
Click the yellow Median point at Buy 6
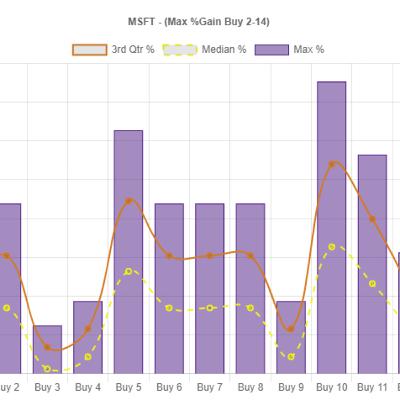[x=169, y=308]
